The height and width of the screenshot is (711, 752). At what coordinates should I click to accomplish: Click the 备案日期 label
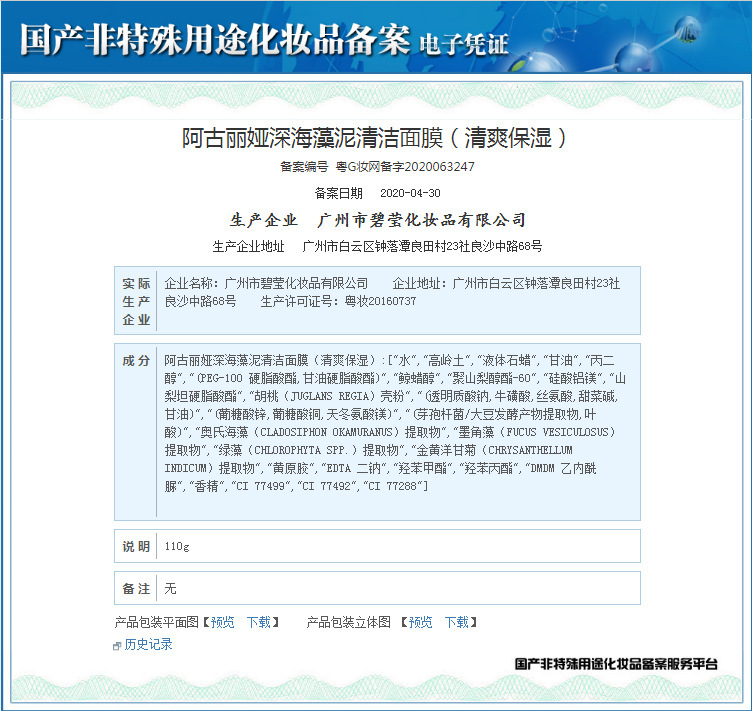tap(339, 193)
